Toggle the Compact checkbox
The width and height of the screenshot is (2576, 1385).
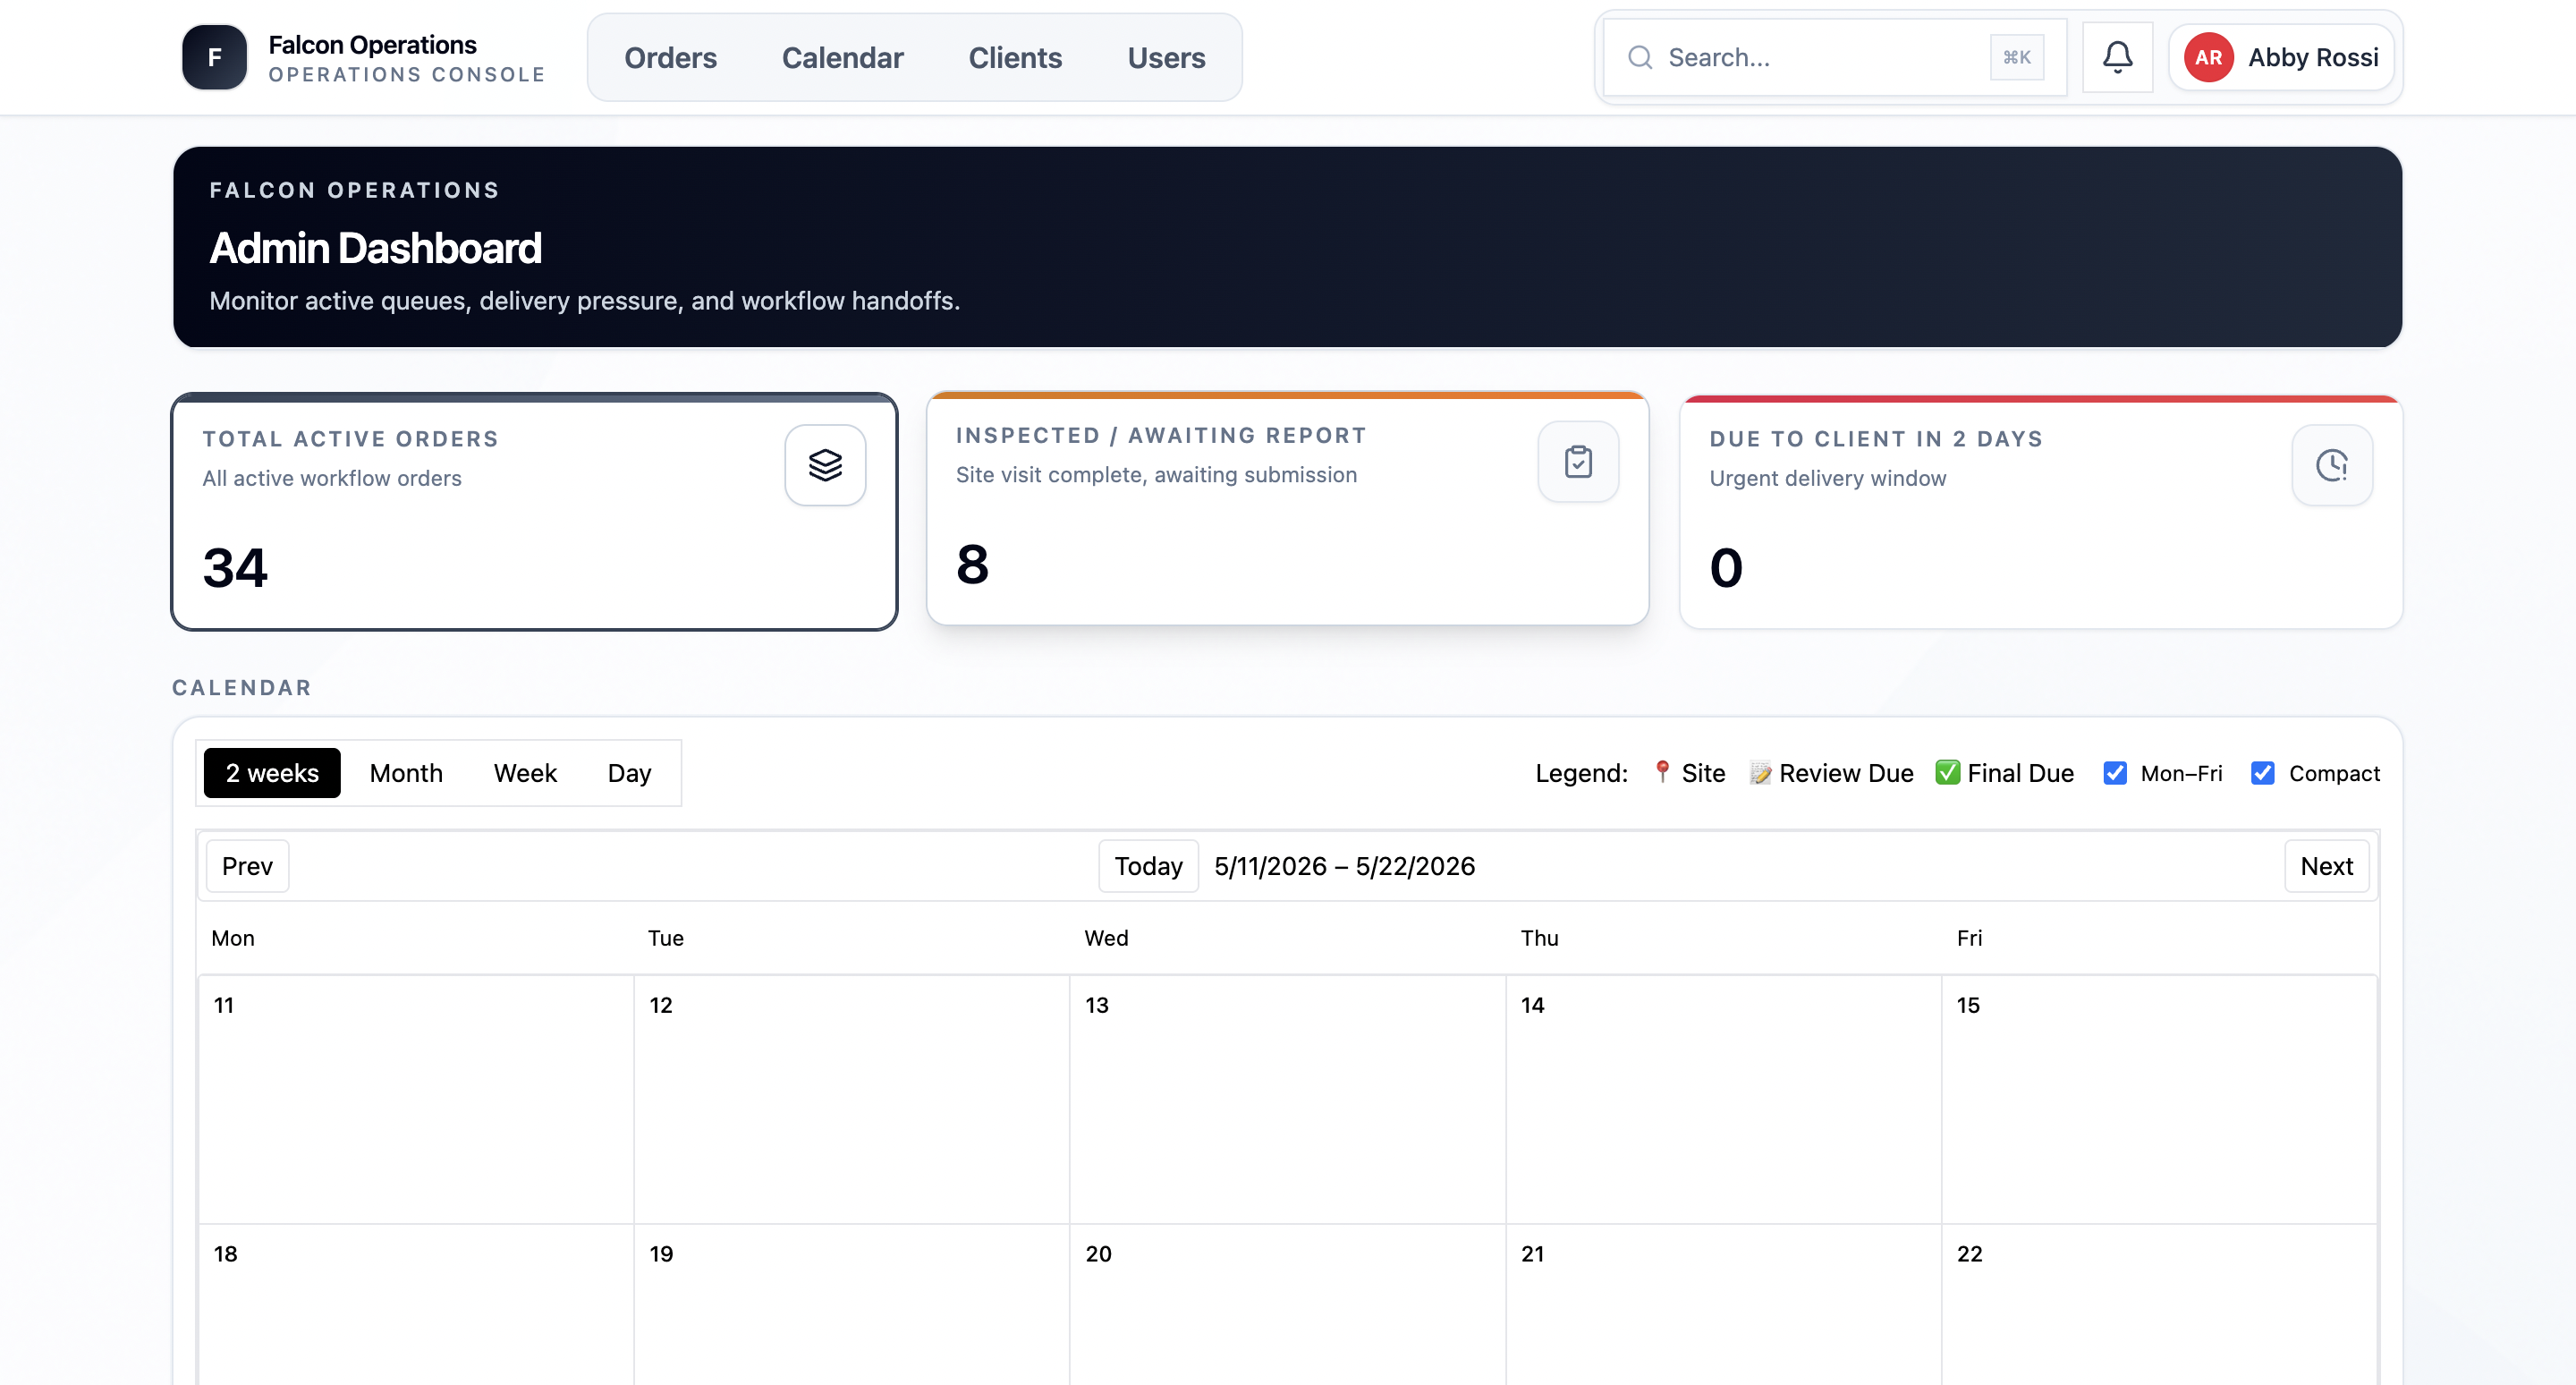(x=2262, y=773)
